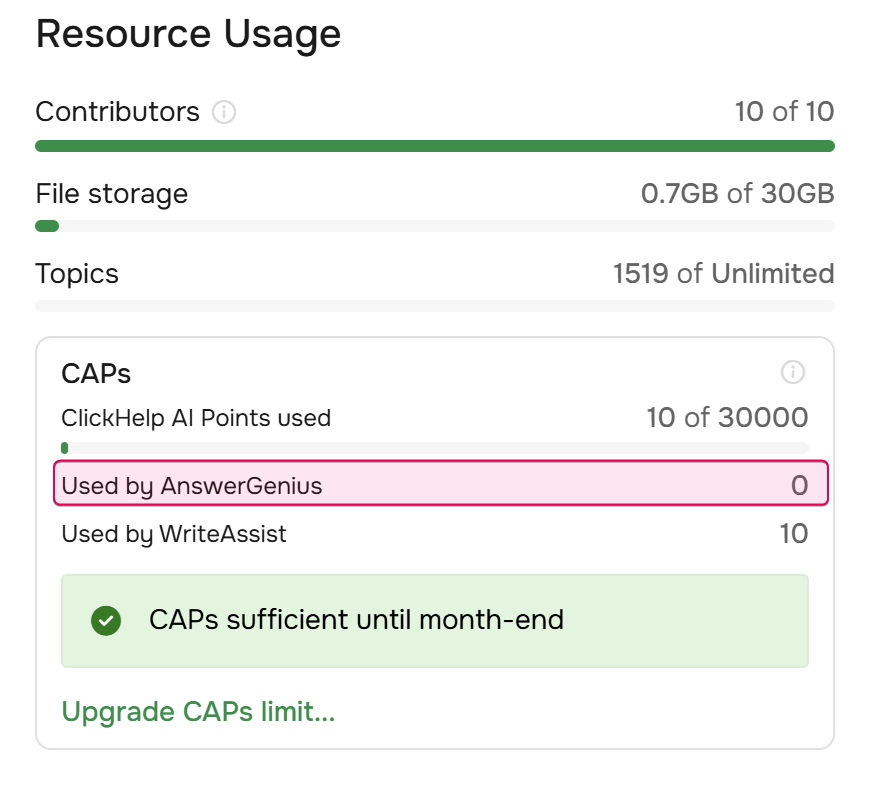This screenshot has width=884, height=788.
Task: Click the CAPs panel header
Action: pyautogui.click(x=97, y=373)
